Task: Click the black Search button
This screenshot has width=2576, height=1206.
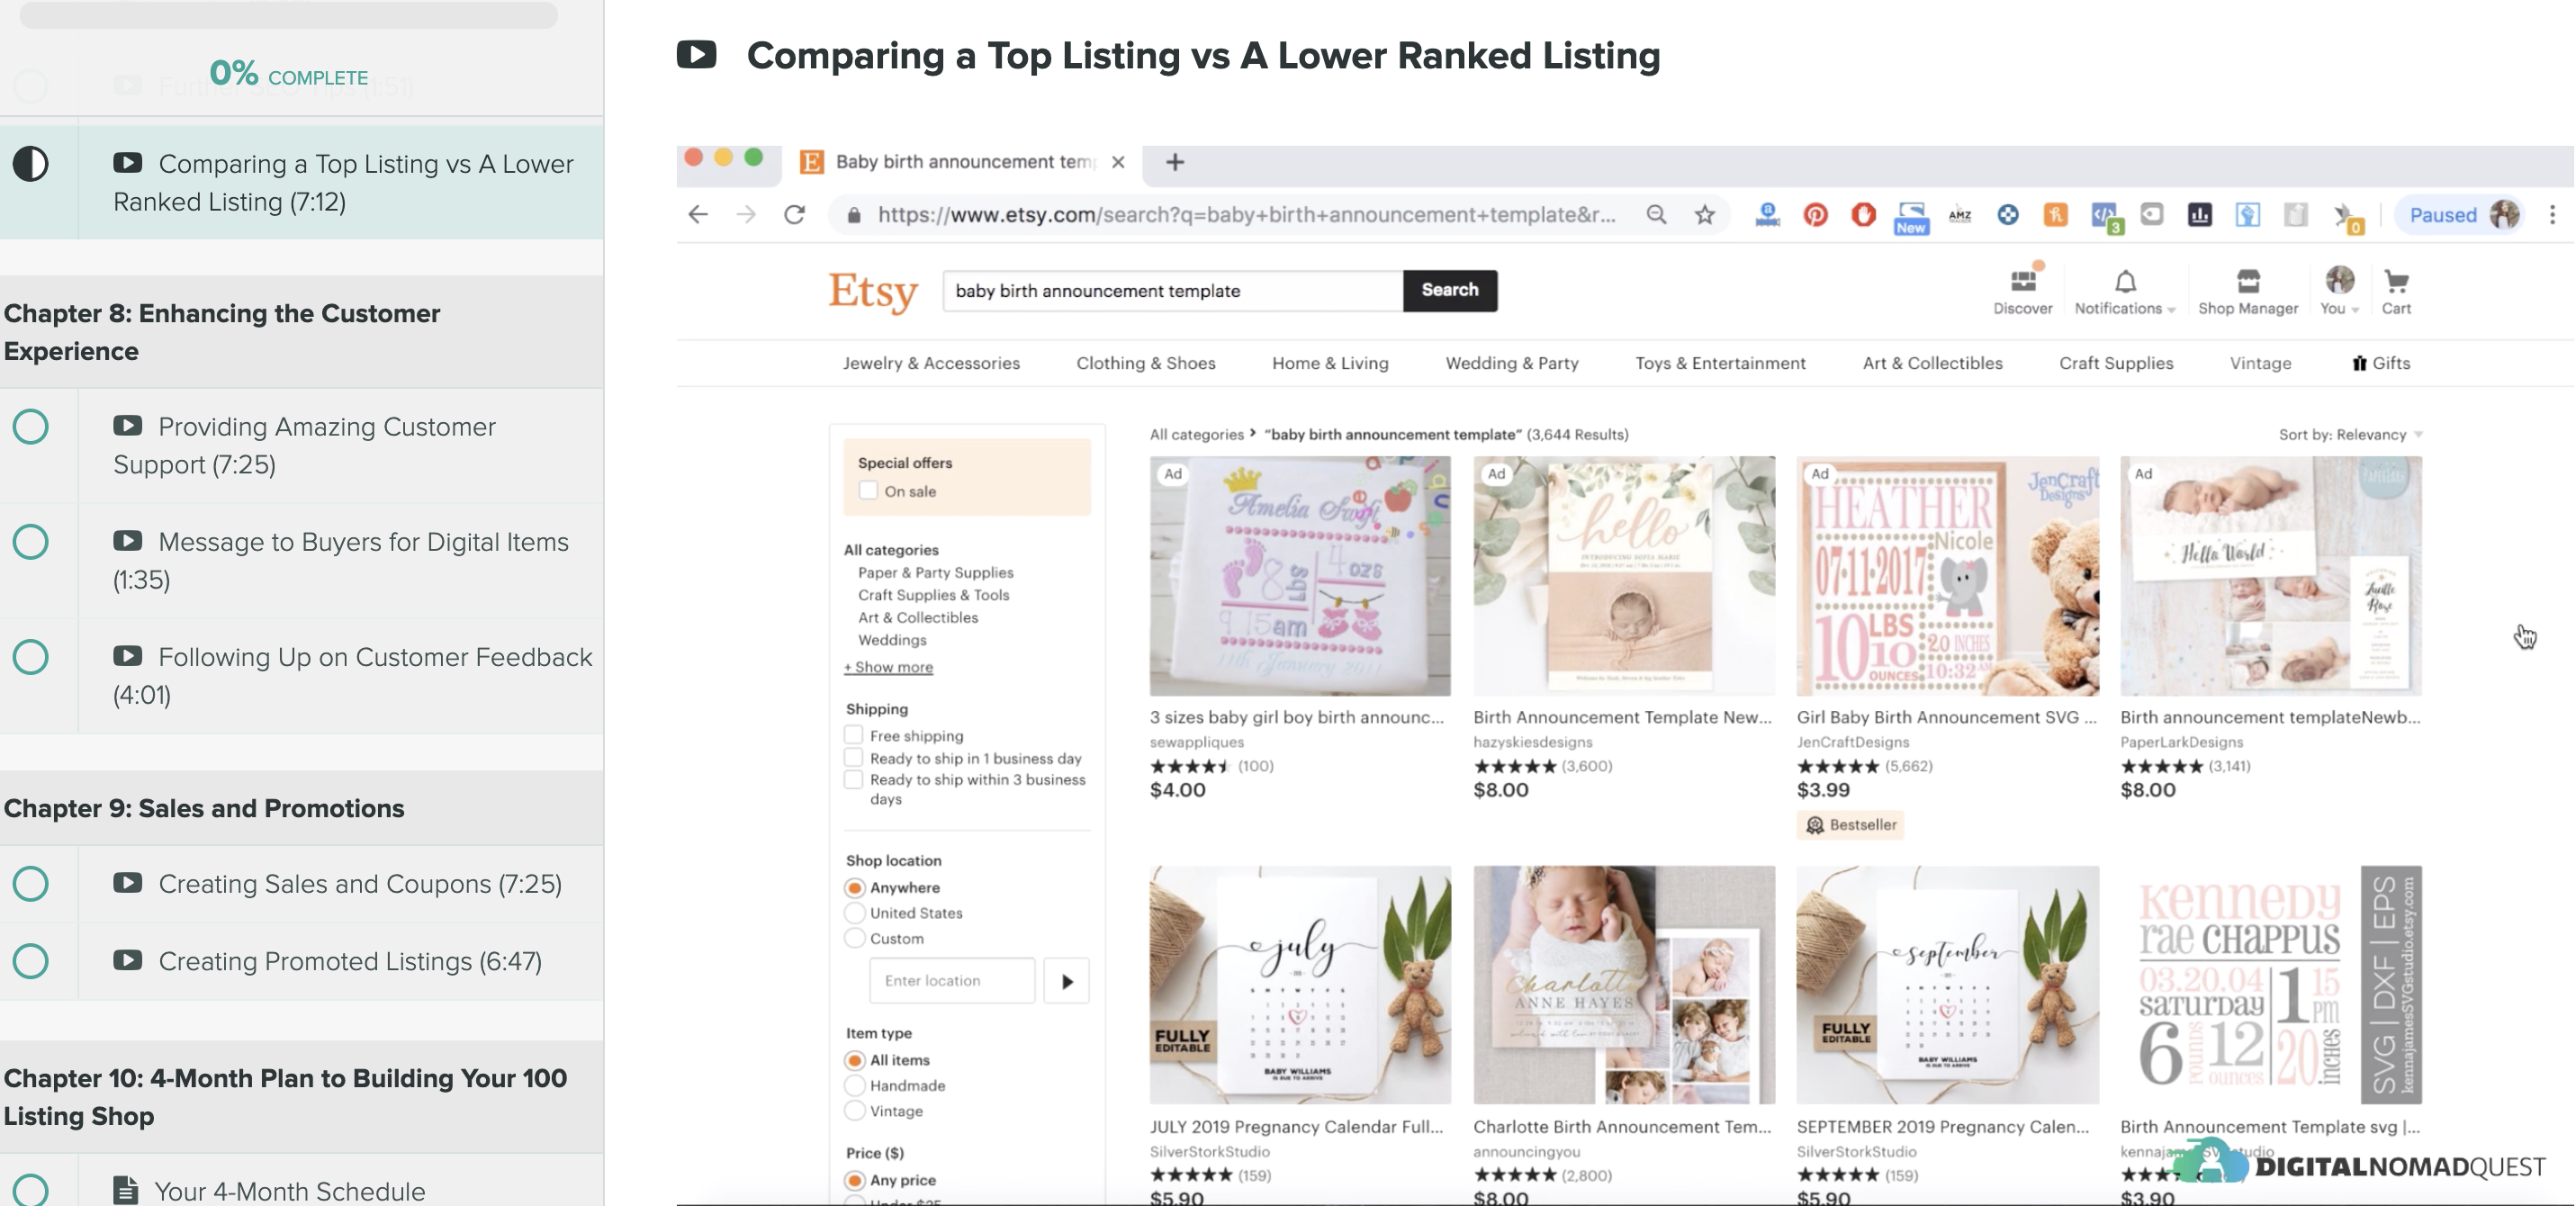Action: 1450,290
